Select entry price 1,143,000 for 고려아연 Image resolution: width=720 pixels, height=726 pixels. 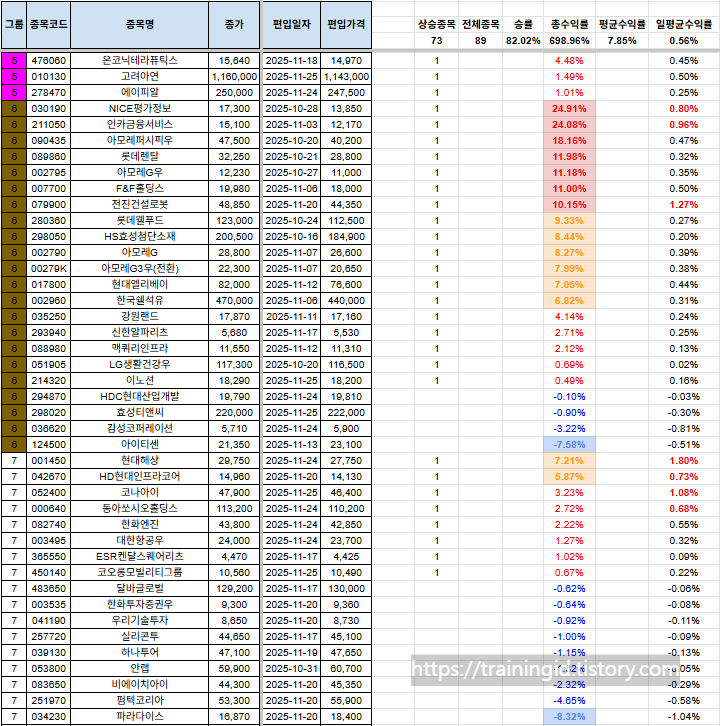coord(346,76)
